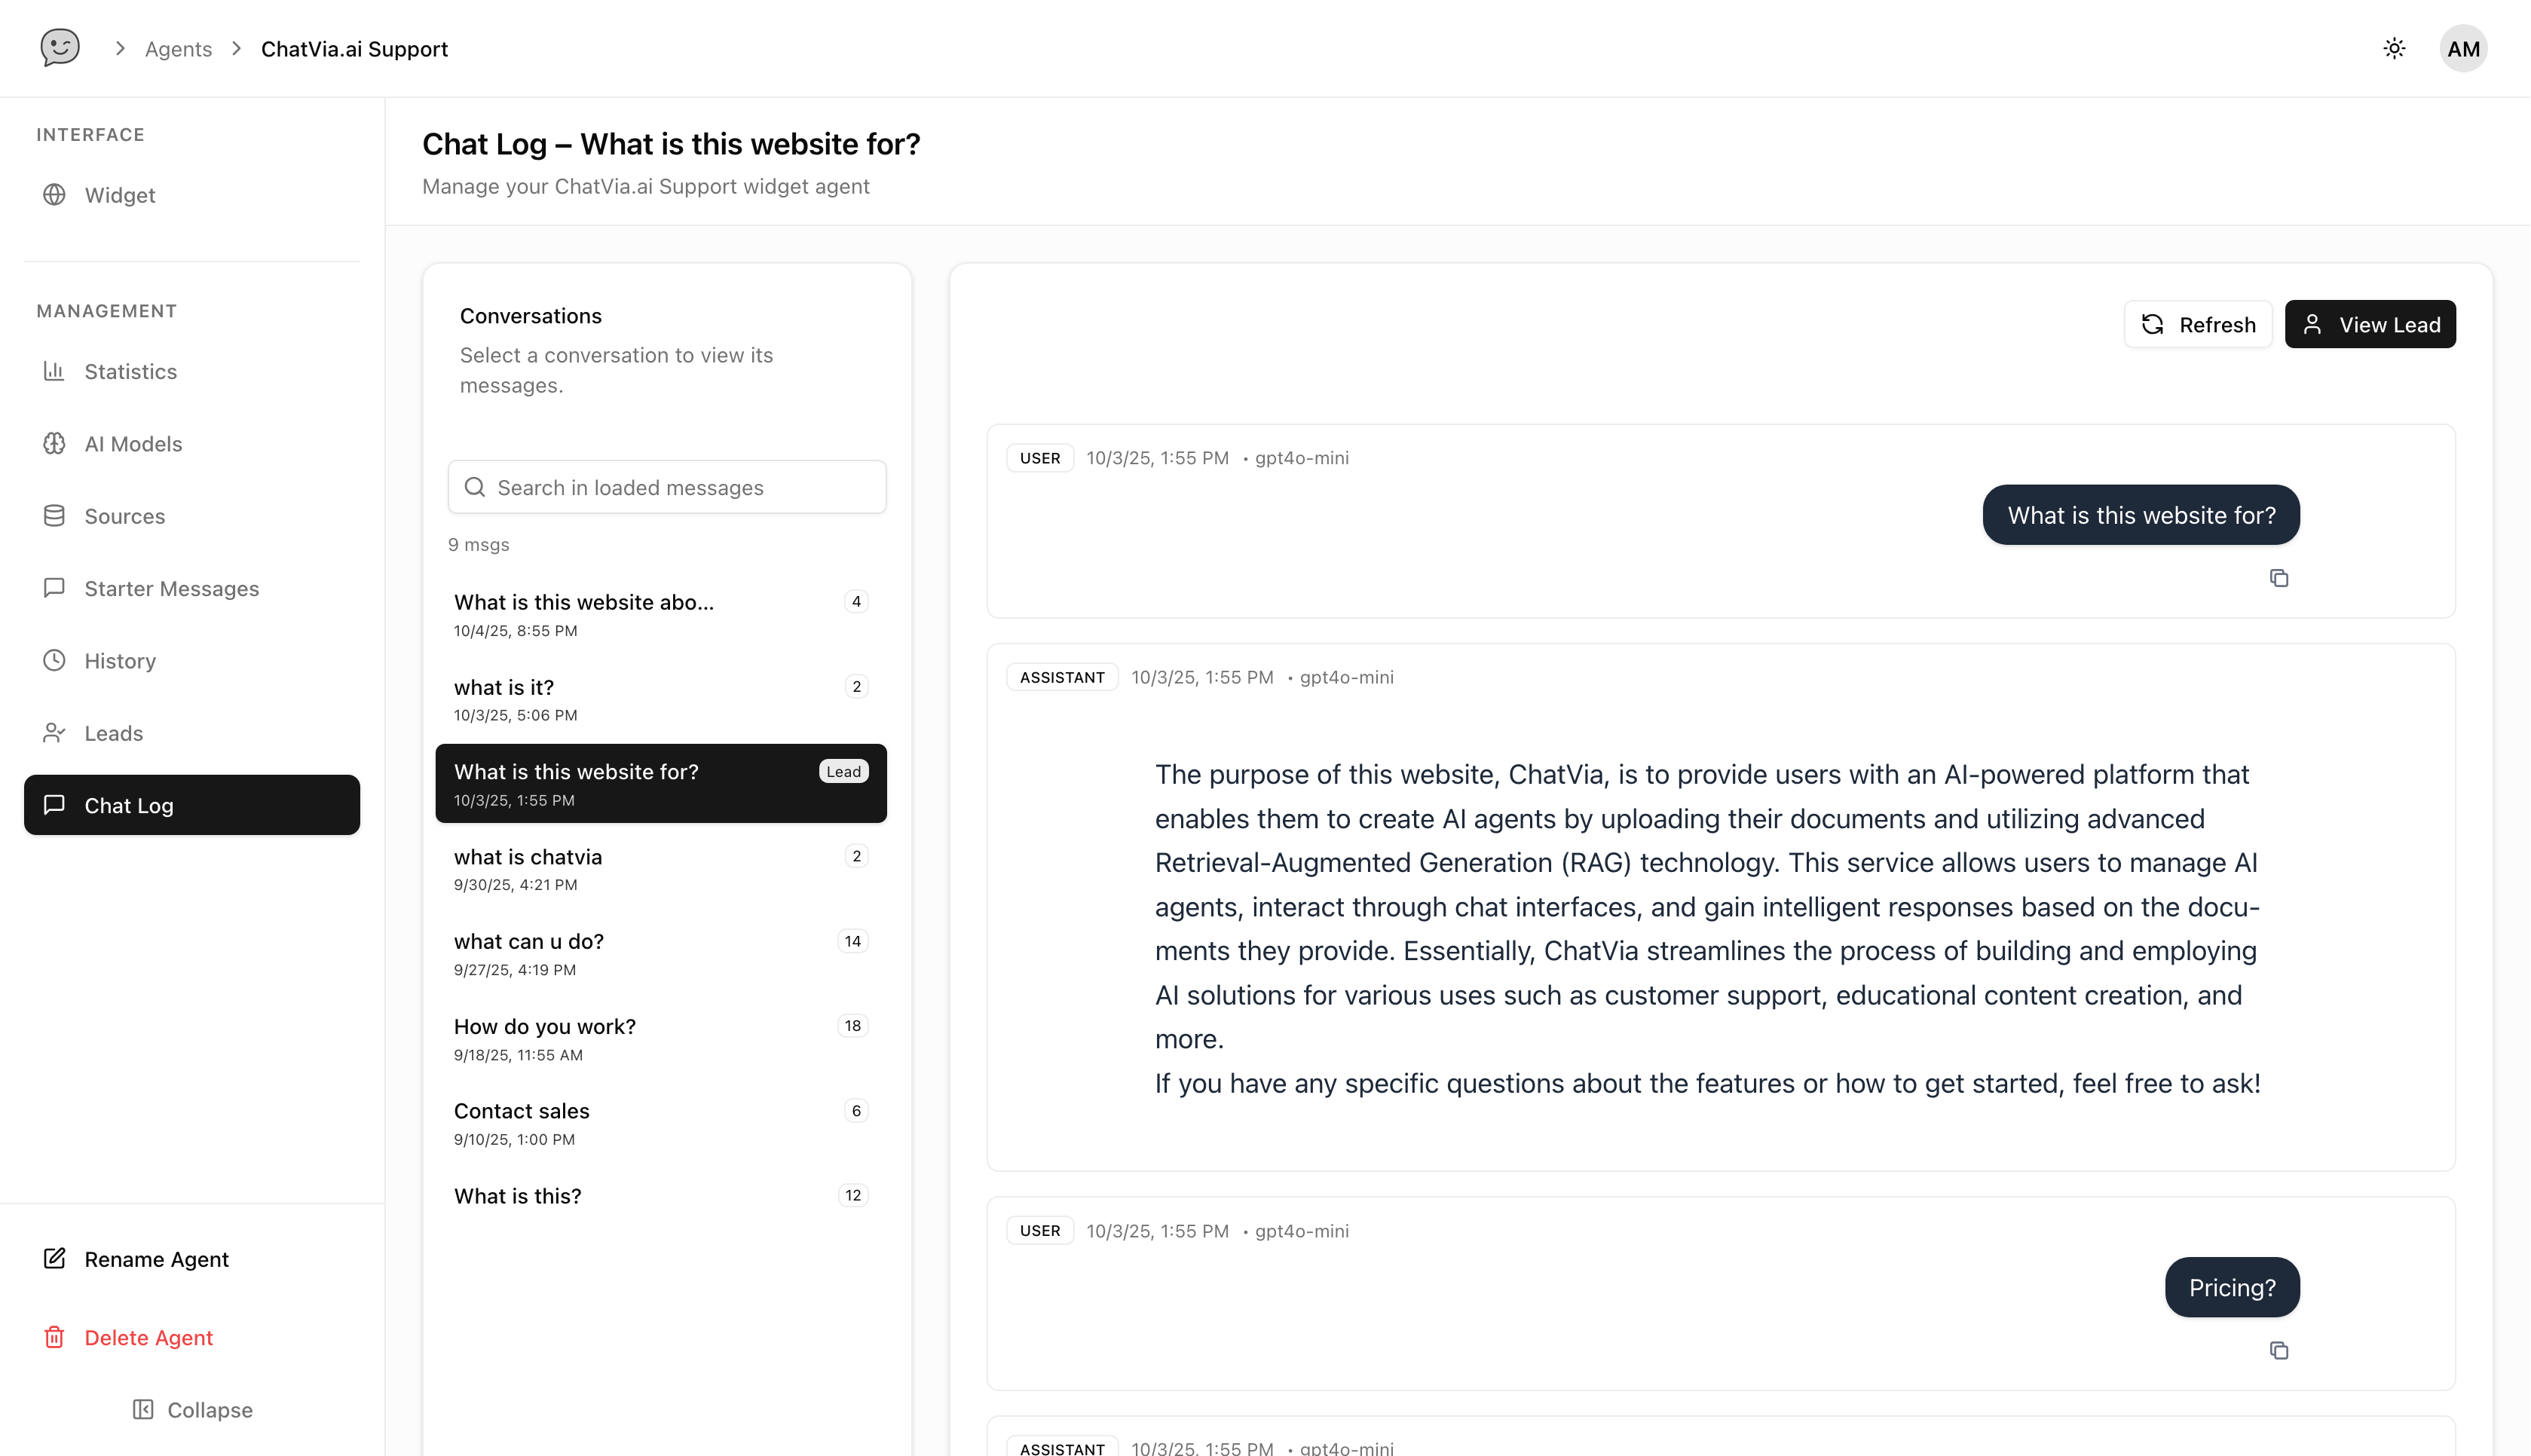Click the AI Models brain icon

point(55,443)
